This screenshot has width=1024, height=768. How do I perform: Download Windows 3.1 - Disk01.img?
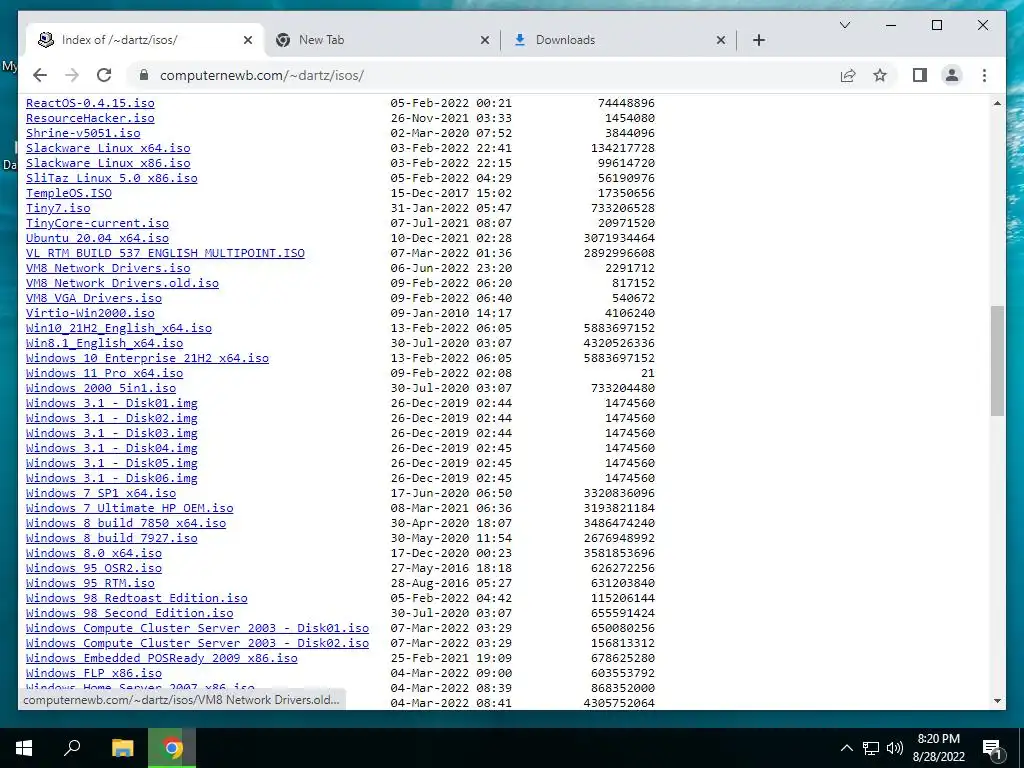pyautogui.click(x=112, y=404)
